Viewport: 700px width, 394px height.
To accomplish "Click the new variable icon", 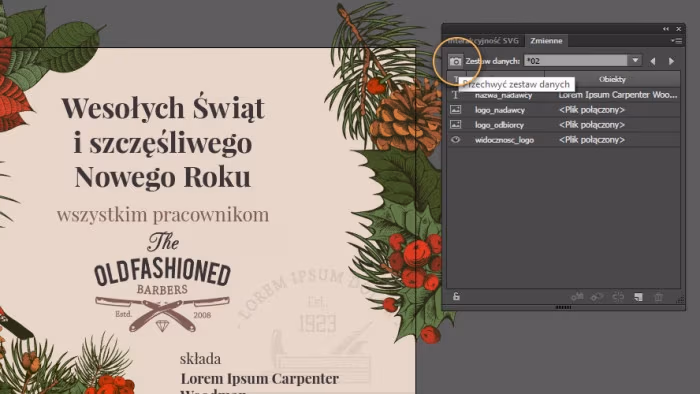I will (638, 297).
